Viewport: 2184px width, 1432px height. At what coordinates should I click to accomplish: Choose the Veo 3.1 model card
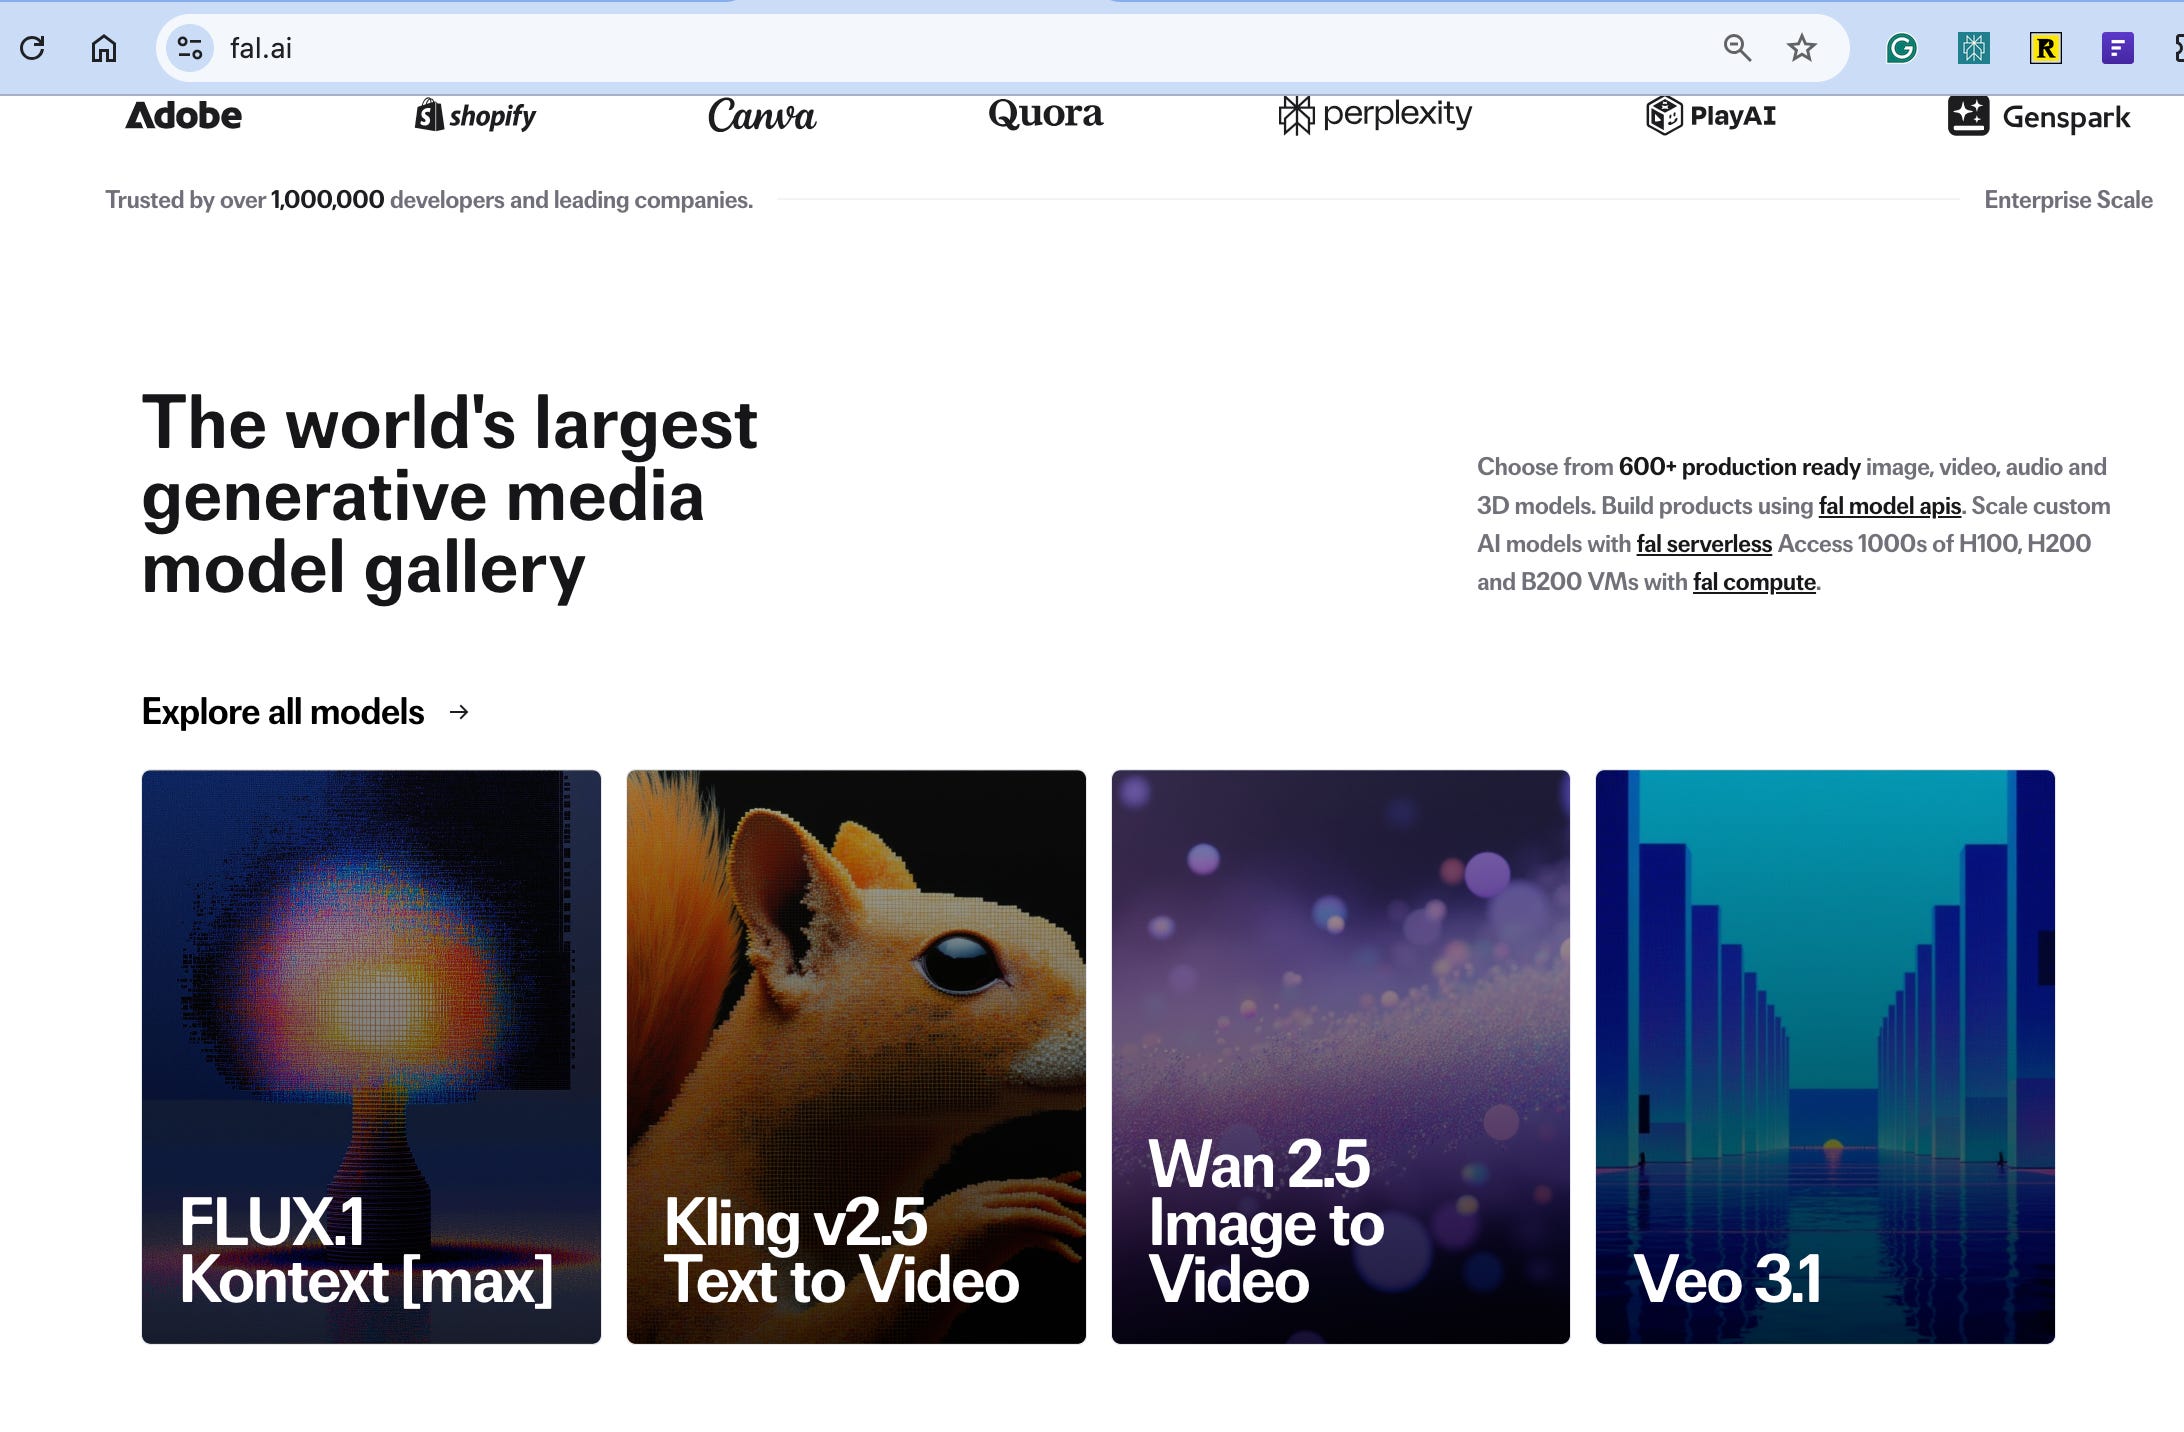[x=1825, y=1056]
